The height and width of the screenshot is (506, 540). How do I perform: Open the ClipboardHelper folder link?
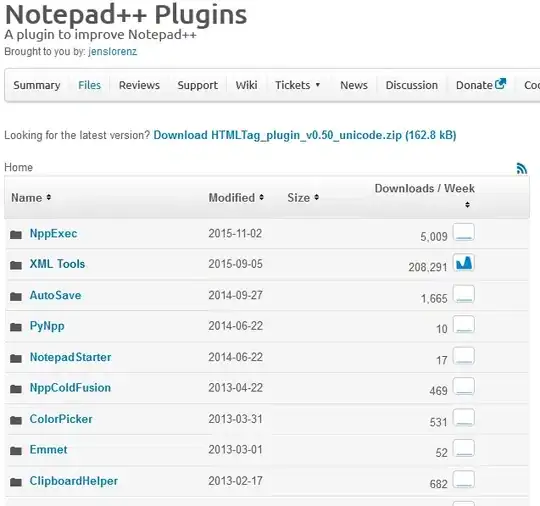coord(74,481)
